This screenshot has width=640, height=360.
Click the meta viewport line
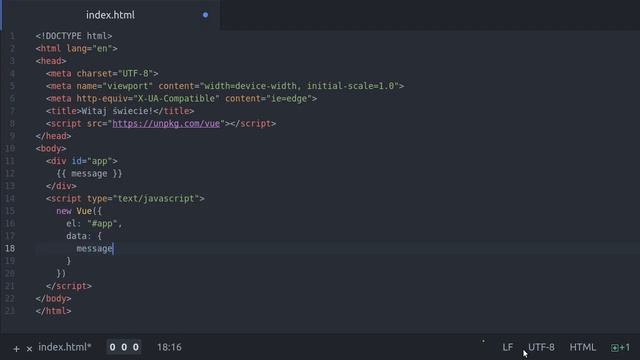[225, 86]
